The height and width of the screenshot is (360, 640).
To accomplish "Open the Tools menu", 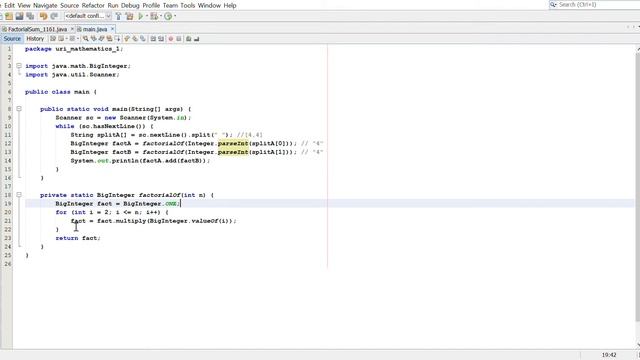I will pos(187,5).
